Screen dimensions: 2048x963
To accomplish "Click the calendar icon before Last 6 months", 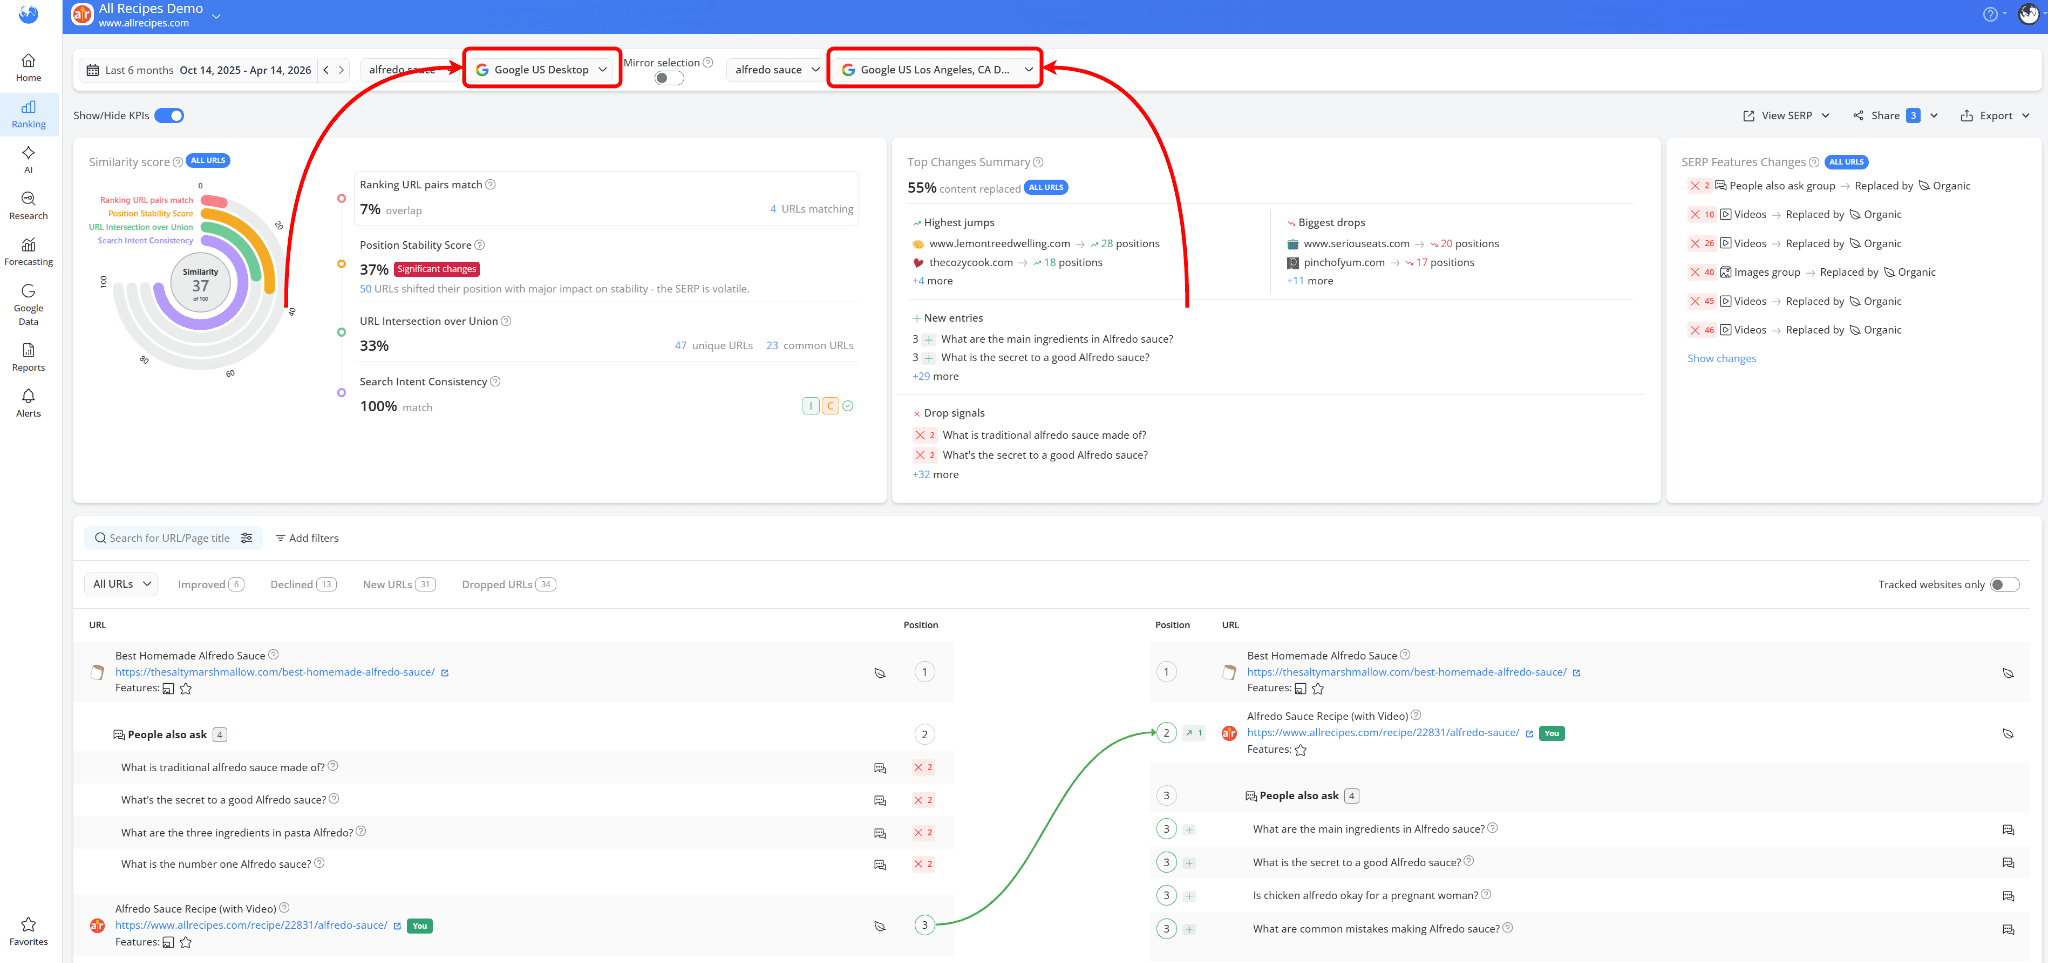I will pos(93,69).
